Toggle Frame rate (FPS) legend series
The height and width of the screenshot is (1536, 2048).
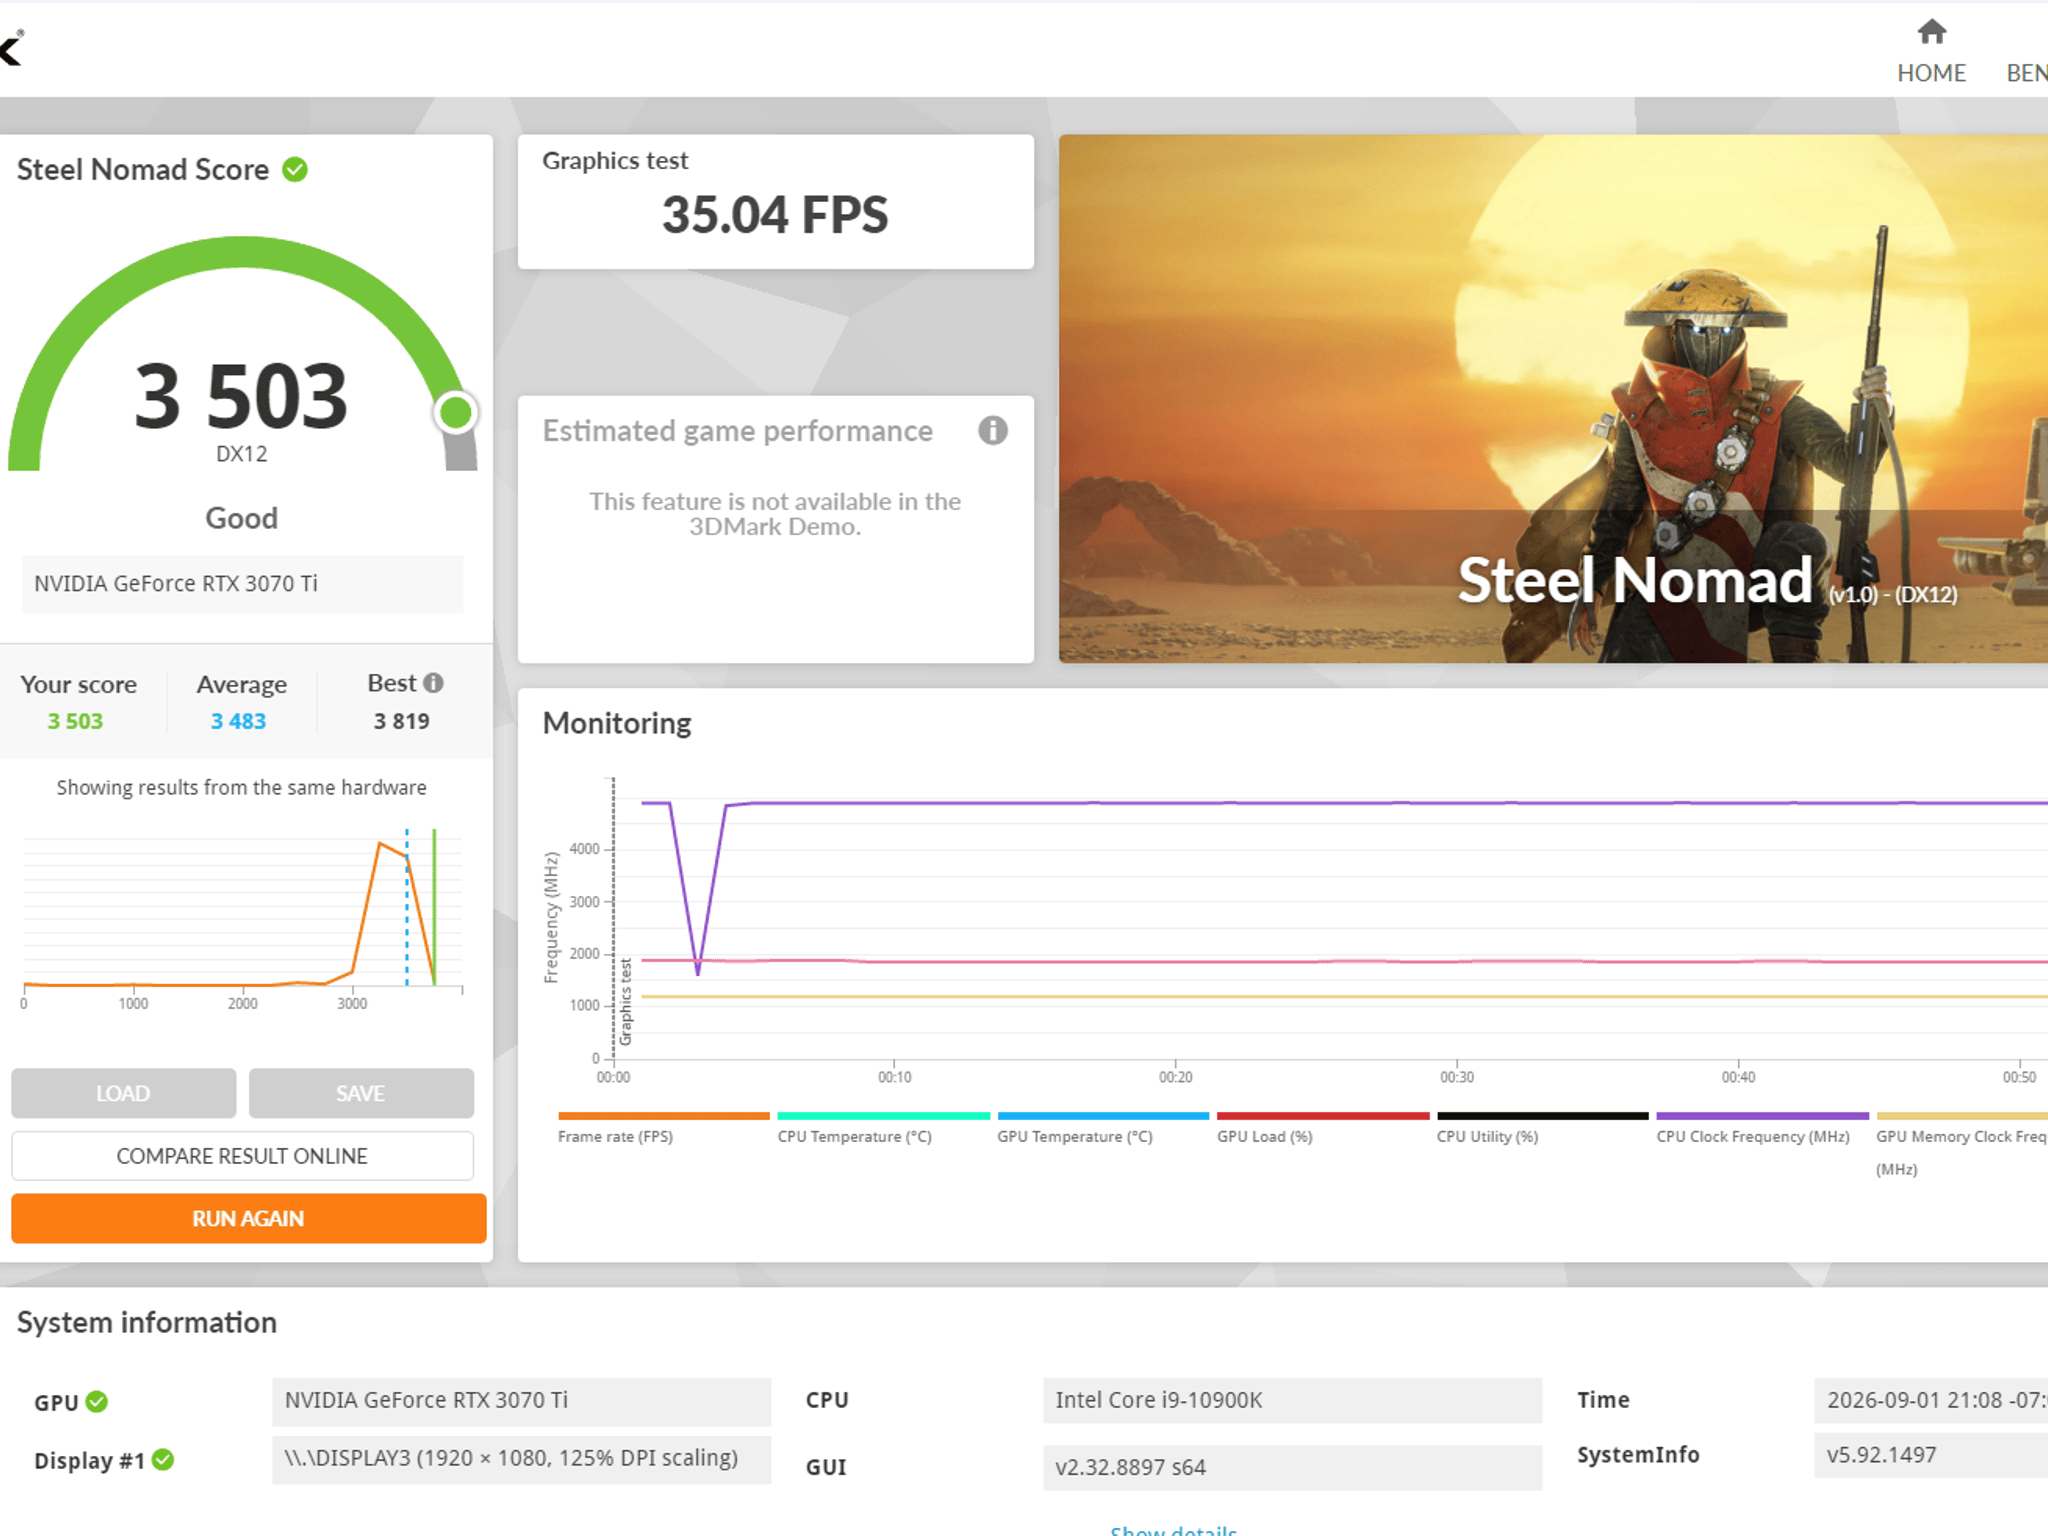coord(663,1130)
